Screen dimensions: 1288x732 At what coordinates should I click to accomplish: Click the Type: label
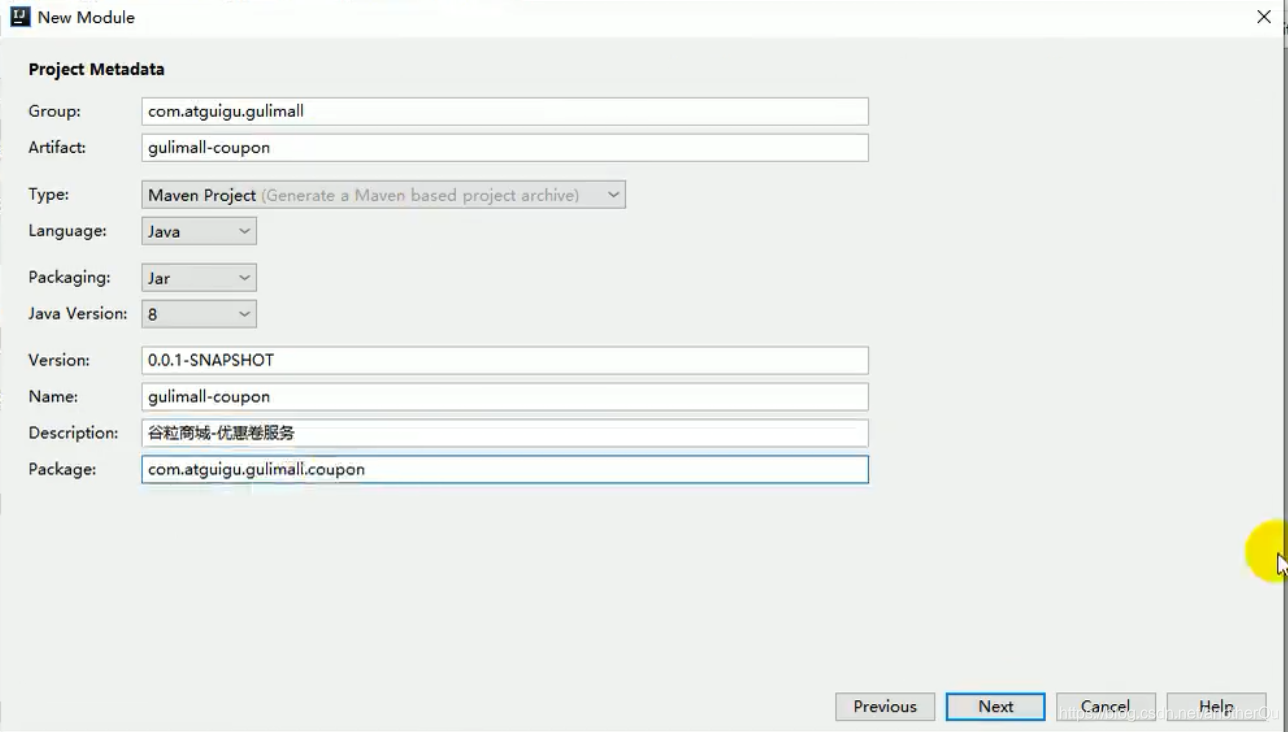click(49, 194)
